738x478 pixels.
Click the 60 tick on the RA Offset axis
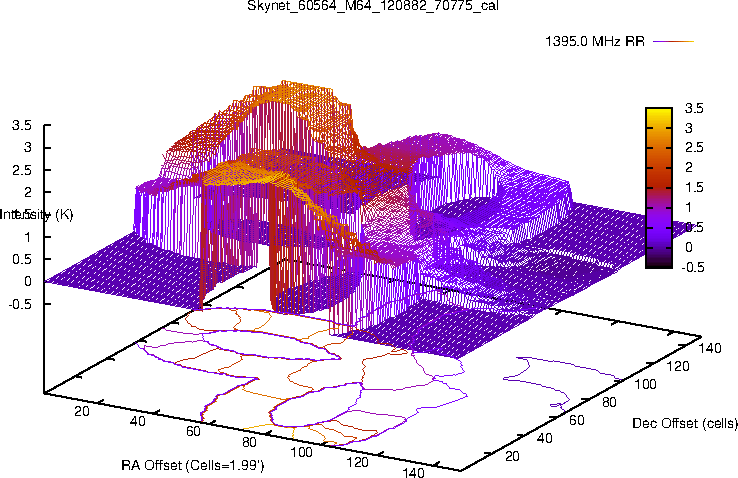(x=193, y=431)
